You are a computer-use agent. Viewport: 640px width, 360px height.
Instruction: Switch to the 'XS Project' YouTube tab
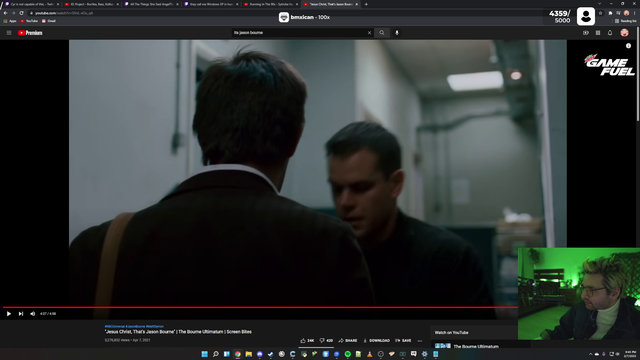91,4
